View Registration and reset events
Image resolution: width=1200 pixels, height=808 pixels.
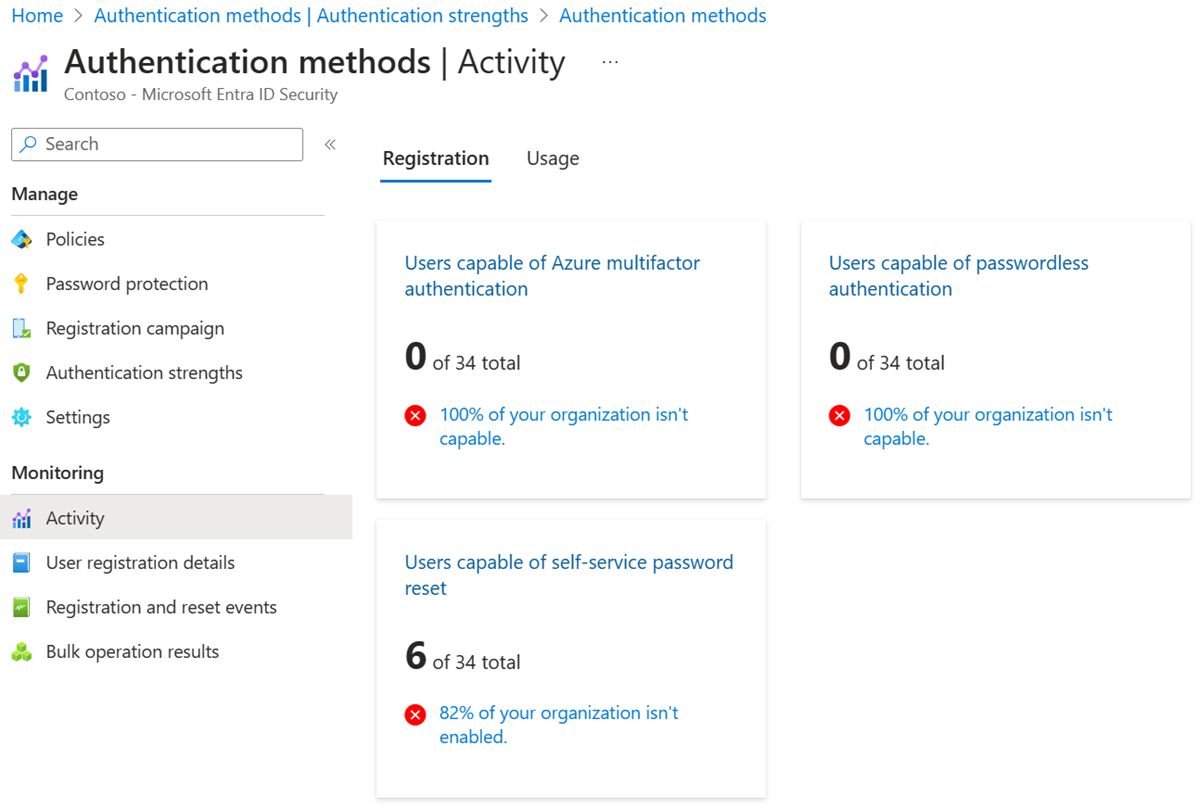pyautogui.click(x=161, y=607)
